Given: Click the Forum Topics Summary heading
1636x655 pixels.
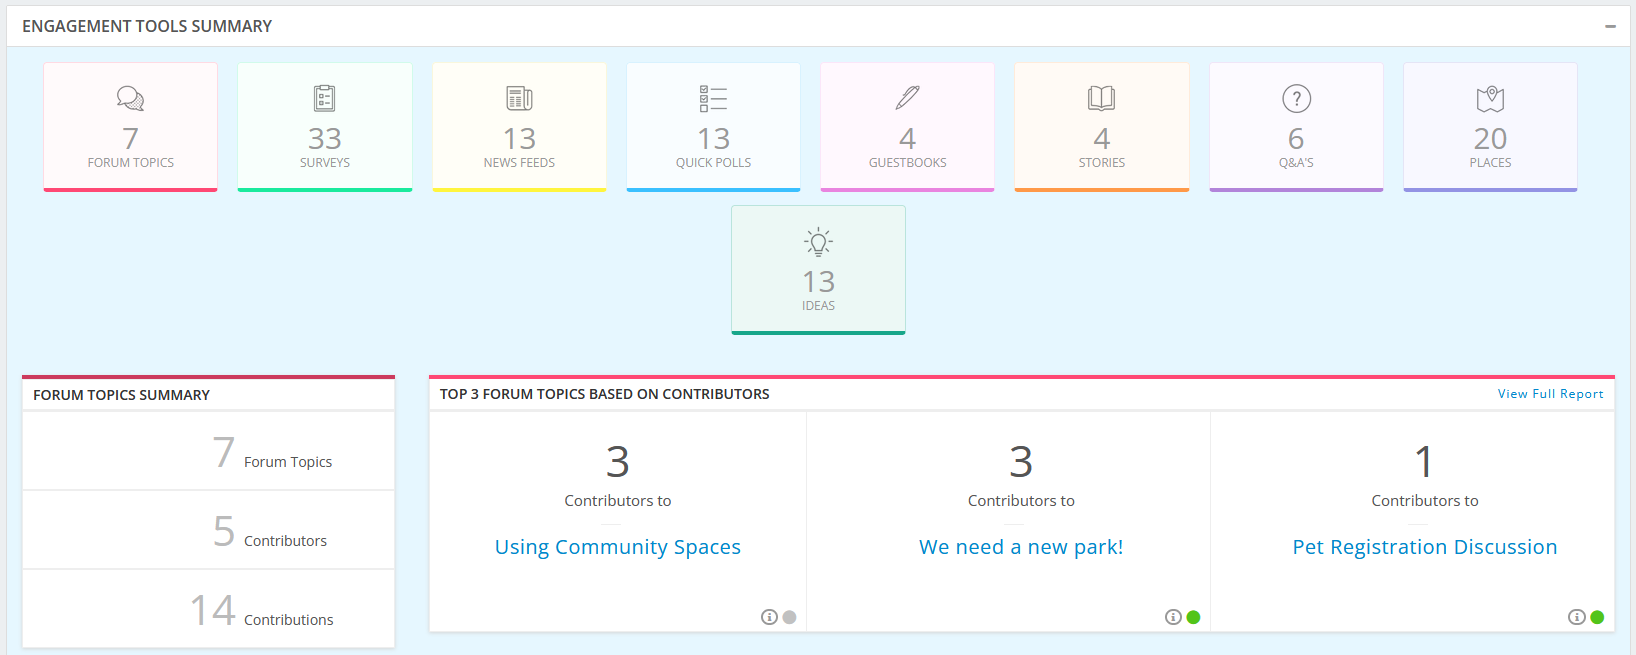Looking at the screenshot, I should click(121, 395).
